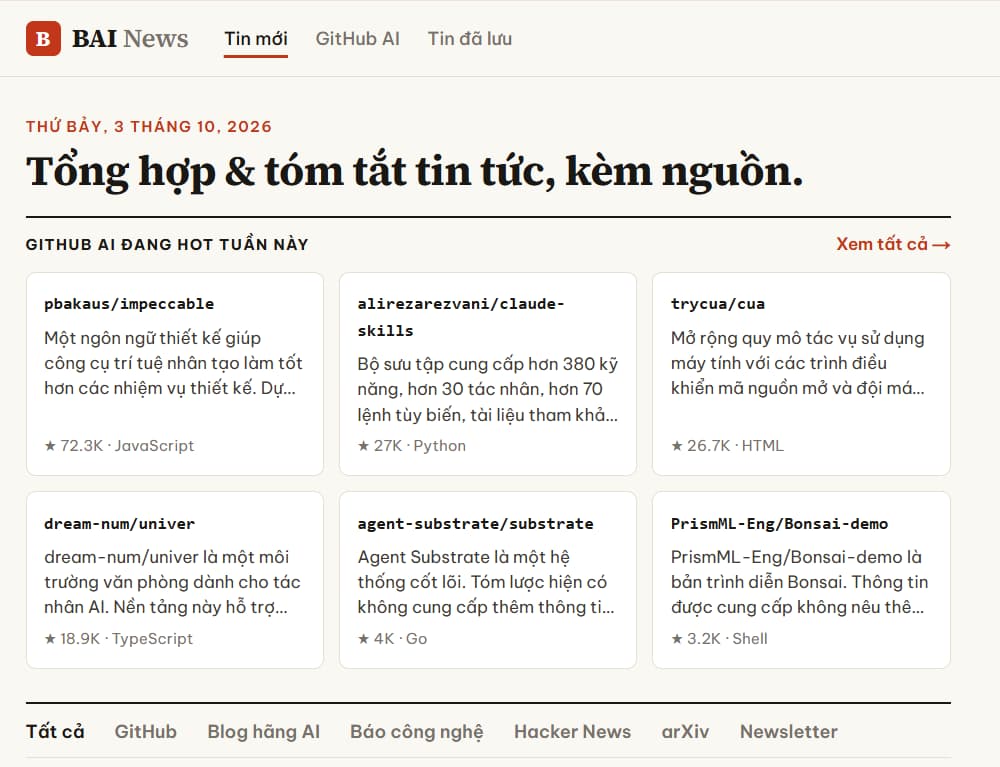The image size is (1000, 767).
Task: Click the 3.2K · Shell stats text
Action: (x=719, y=638)
